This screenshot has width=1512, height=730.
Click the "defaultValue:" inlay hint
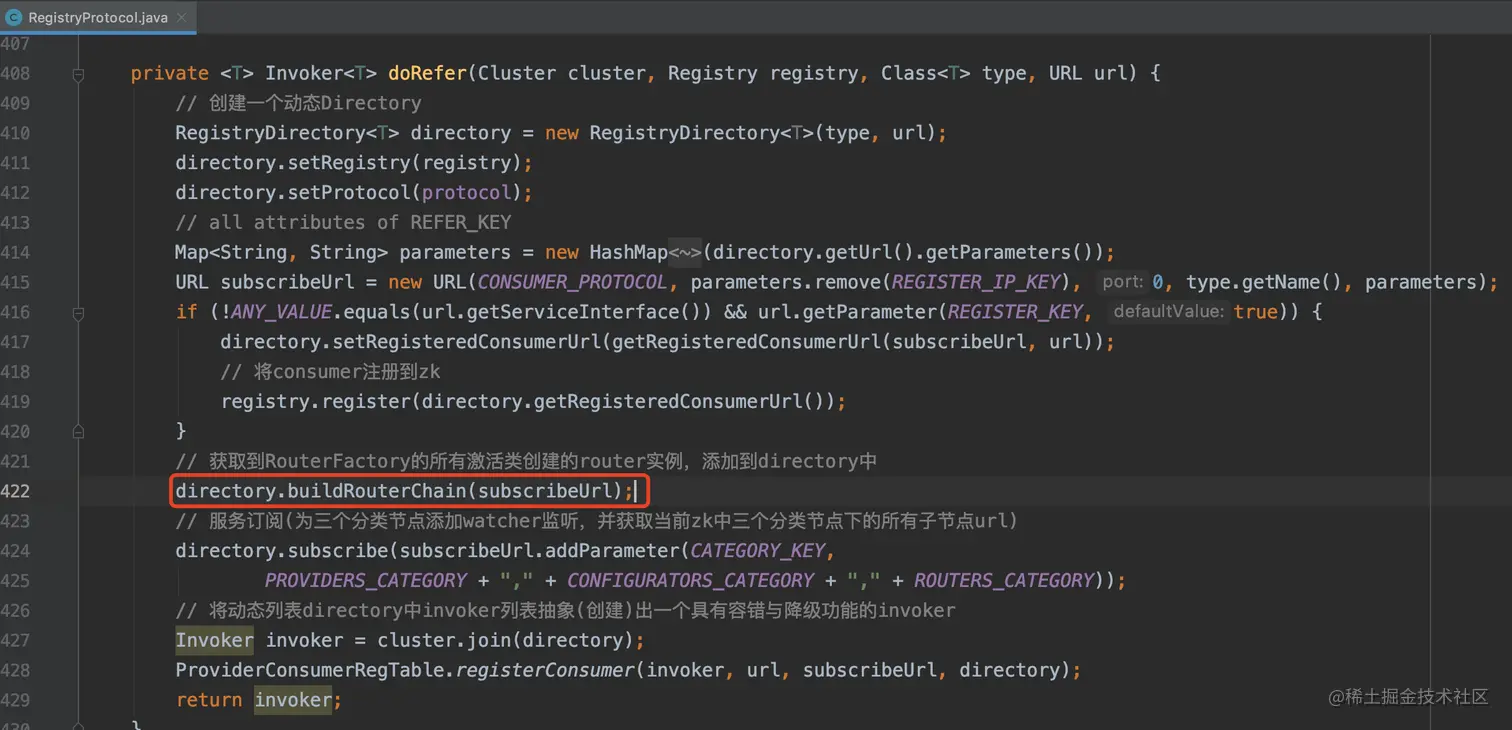pos(1168,312)
